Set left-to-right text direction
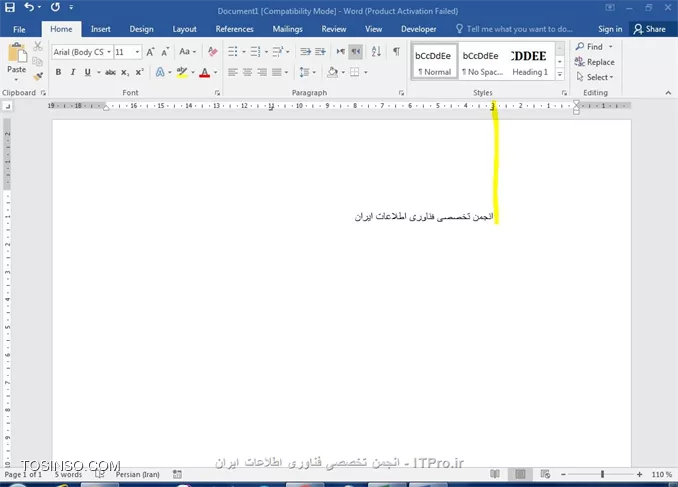 click(x=341, y=52)
